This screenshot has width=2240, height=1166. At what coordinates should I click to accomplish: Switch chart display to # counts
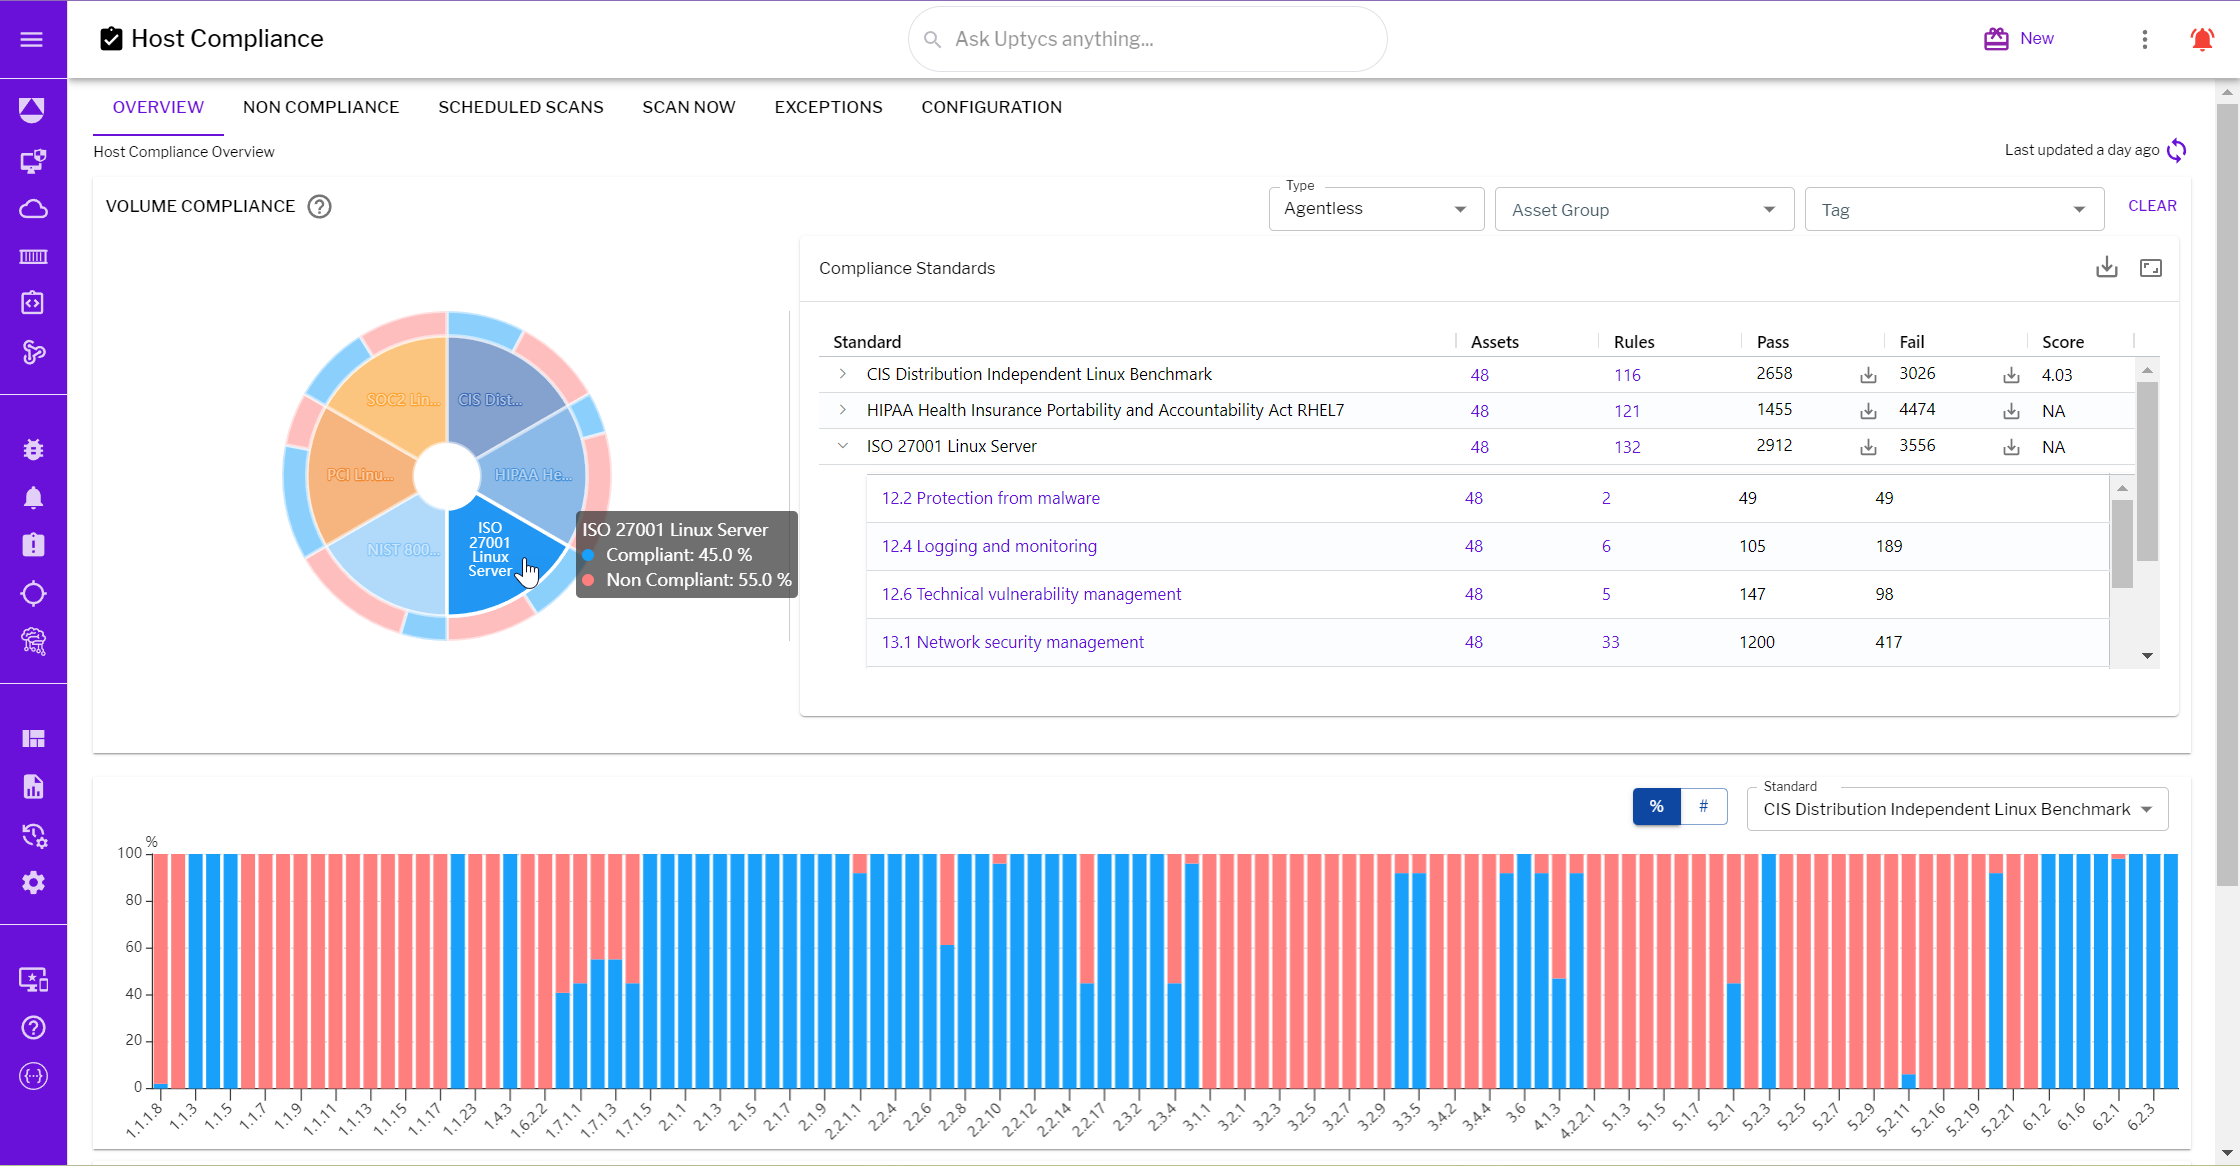(1703, 806)
